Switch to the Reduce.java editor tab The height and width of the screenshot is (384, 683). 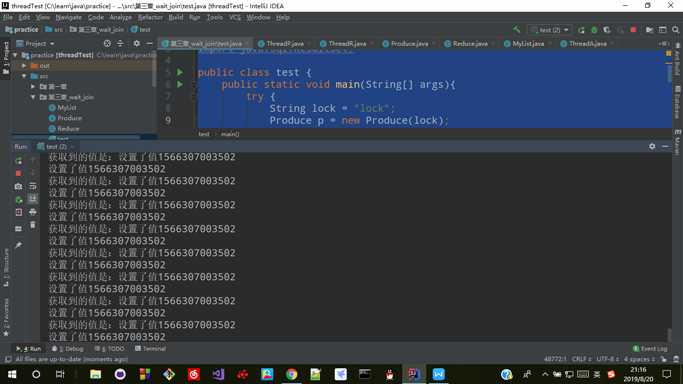pos(469,44)
